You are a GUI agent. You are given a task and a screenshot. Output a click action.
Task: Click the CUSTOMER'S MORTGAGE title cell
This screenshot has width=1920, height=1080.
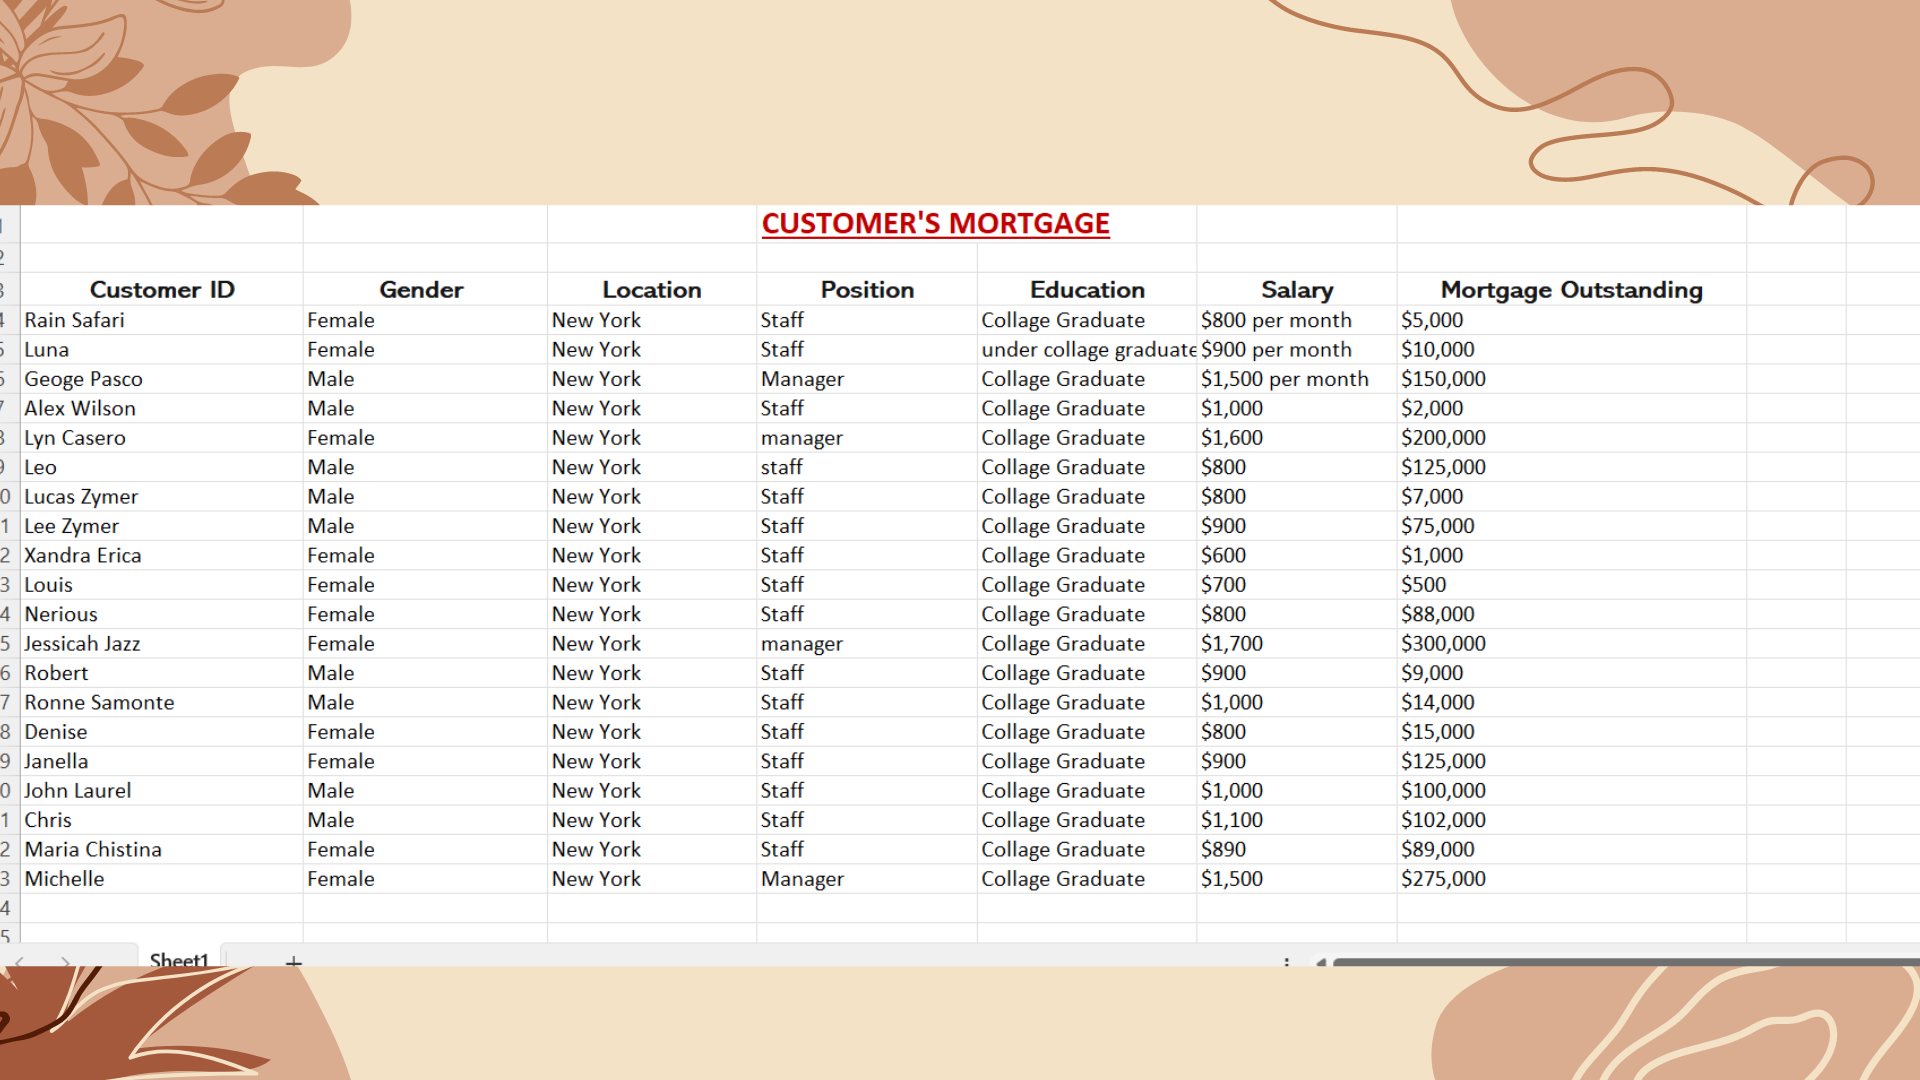click(935, 224)
